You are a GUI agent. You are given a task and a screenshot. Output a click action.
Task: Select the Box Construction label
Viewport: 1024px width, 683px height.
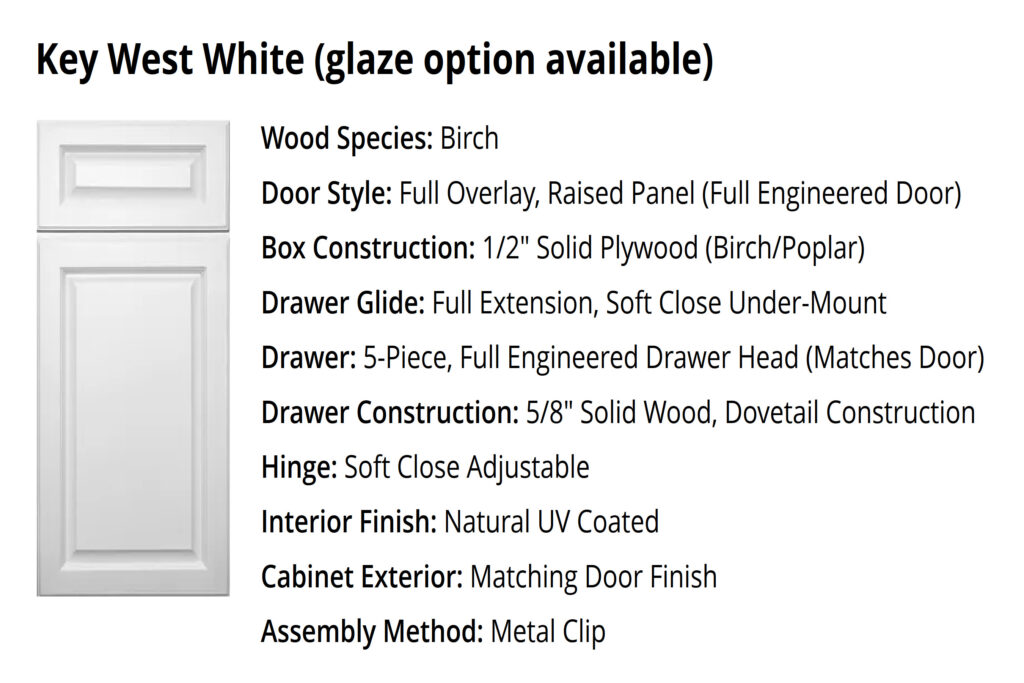368,248
